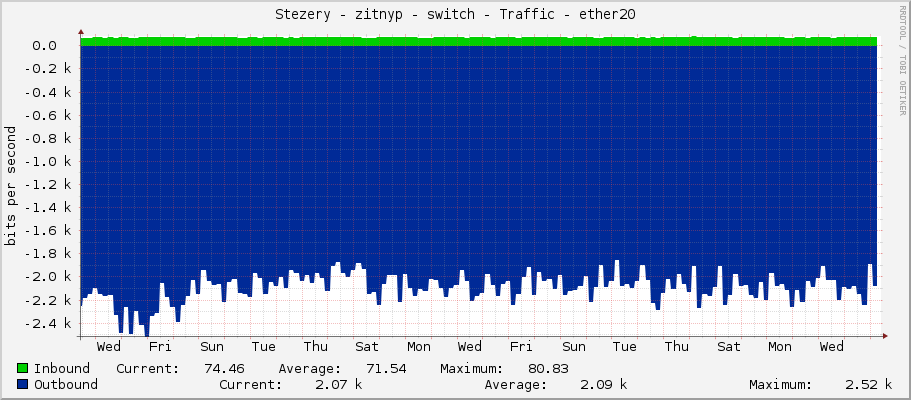
Task: Click the Outbound average value 2.09 k
Action: [604, 384]
